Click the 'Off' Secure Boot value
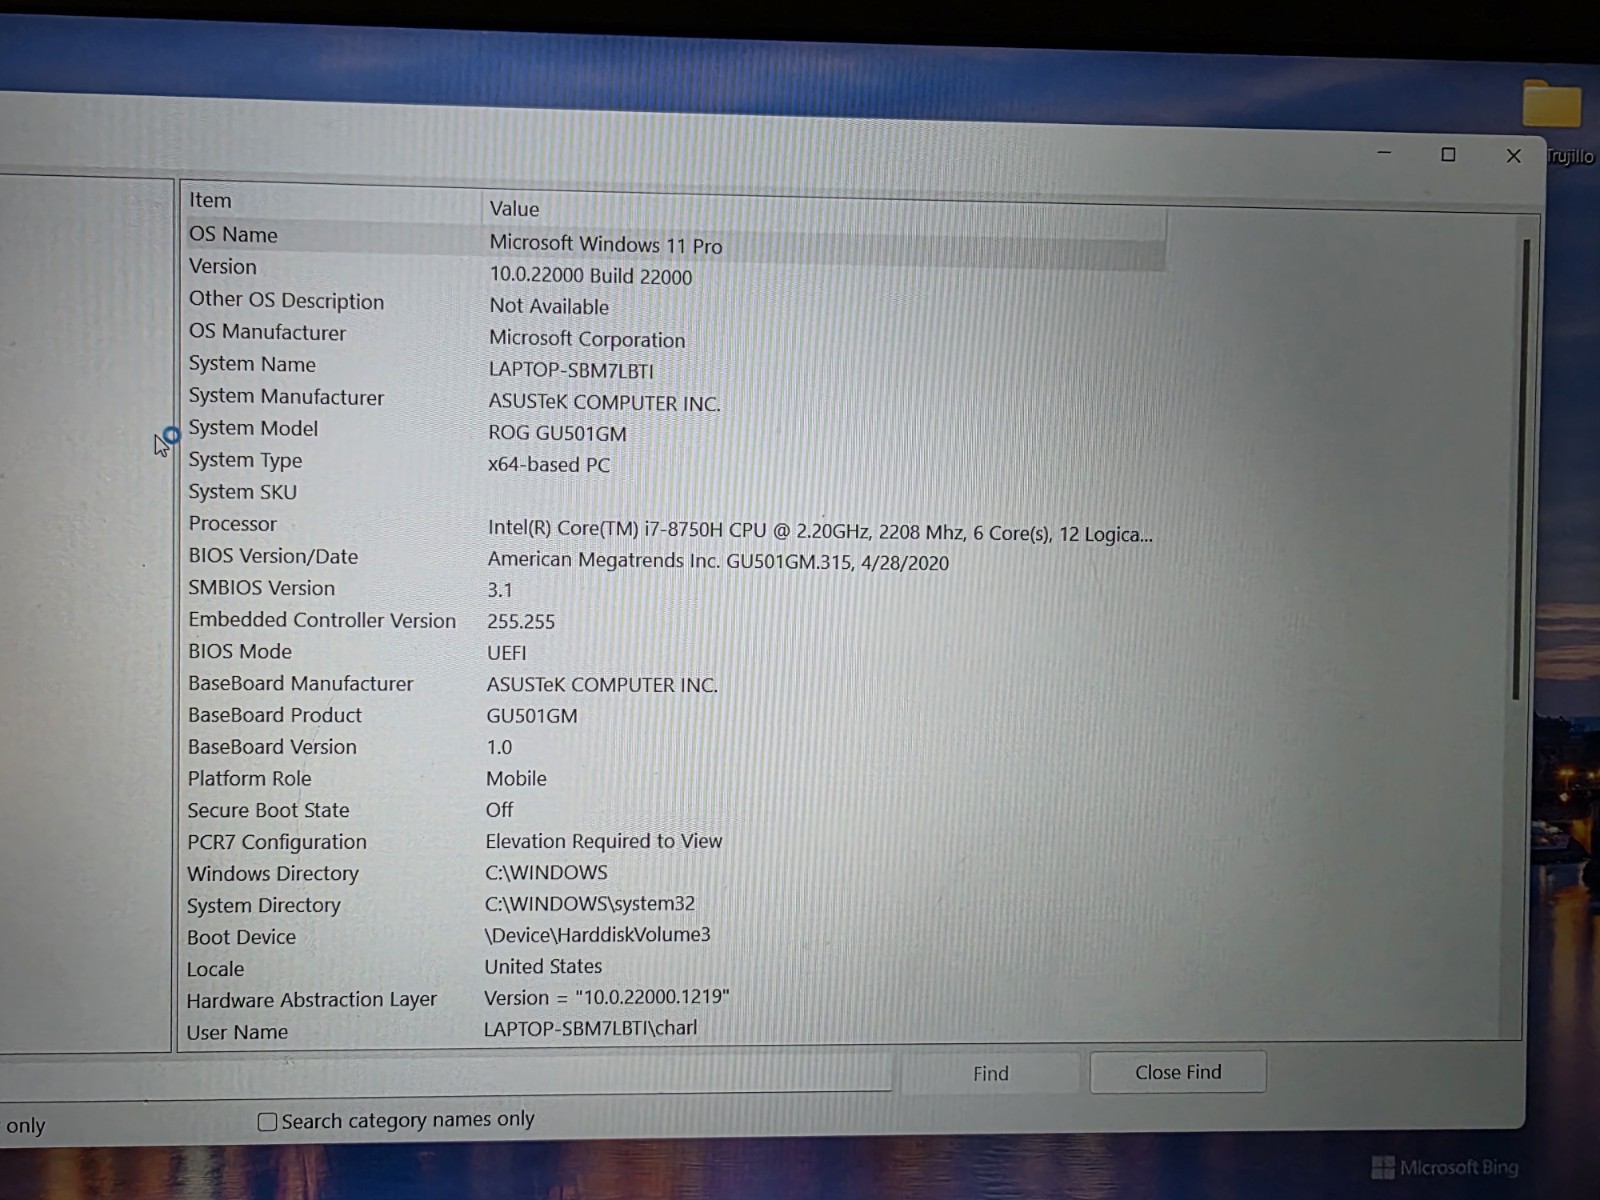This screenshot has width=1600, height=1200. click(499, 810)
